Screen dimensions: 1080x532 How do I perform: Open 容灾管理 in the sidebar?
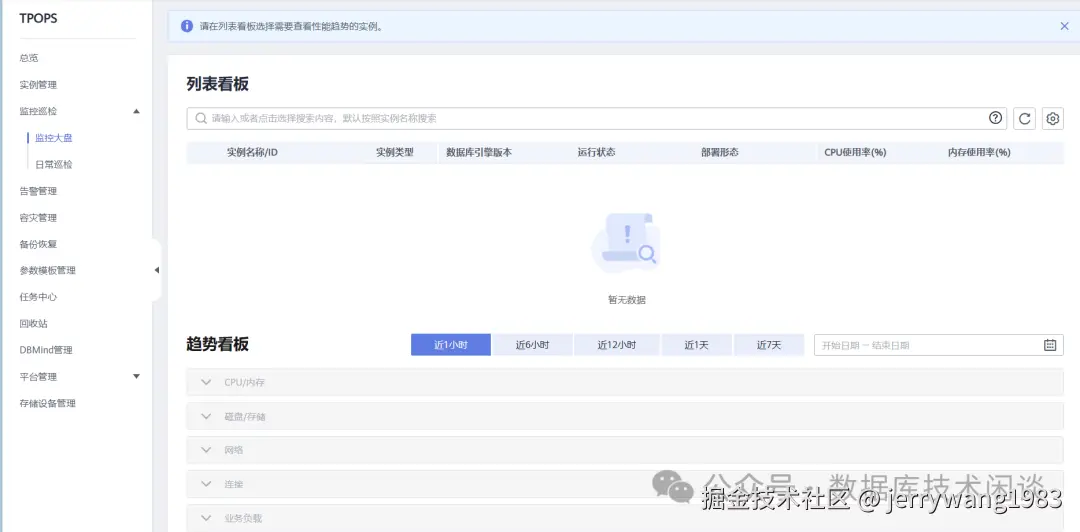(x=38, y=218)
